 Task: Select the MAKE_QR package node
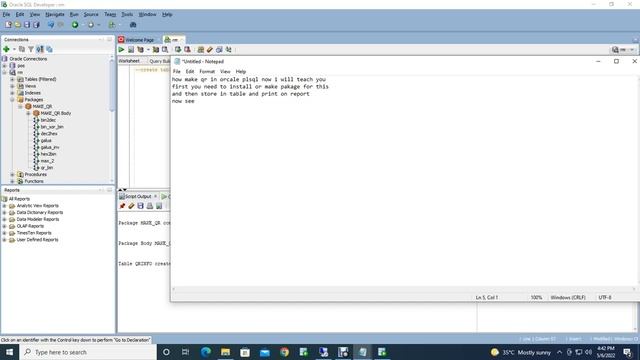coord(42,107)
